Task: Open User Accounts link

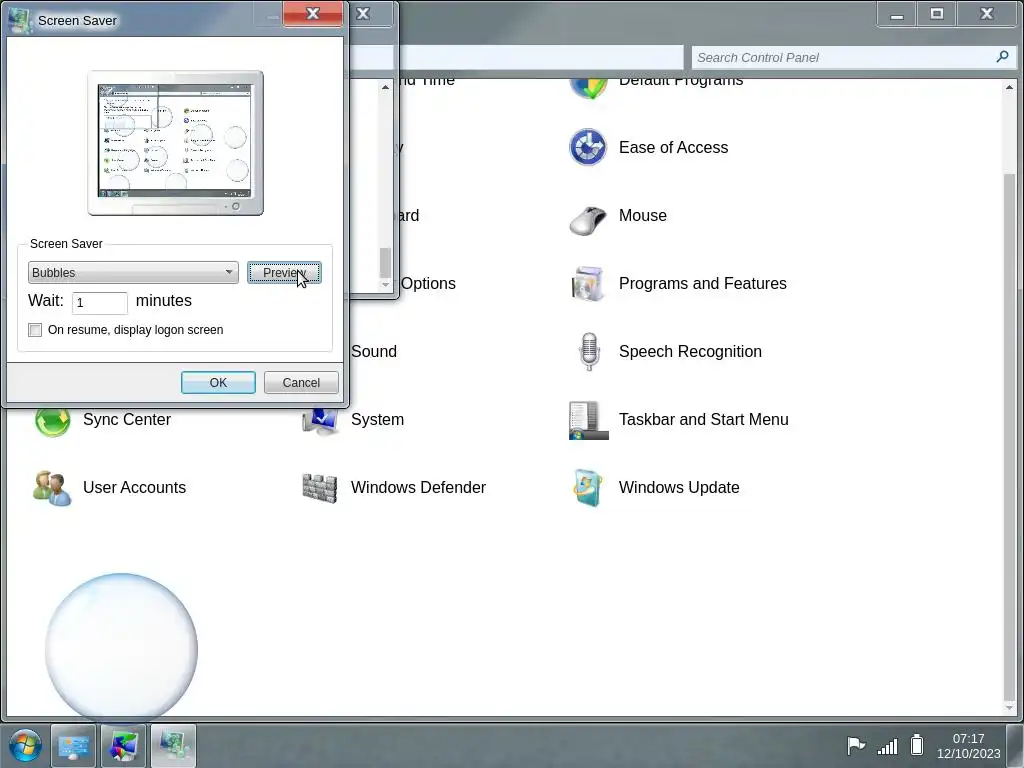Action: coord(134,487)
